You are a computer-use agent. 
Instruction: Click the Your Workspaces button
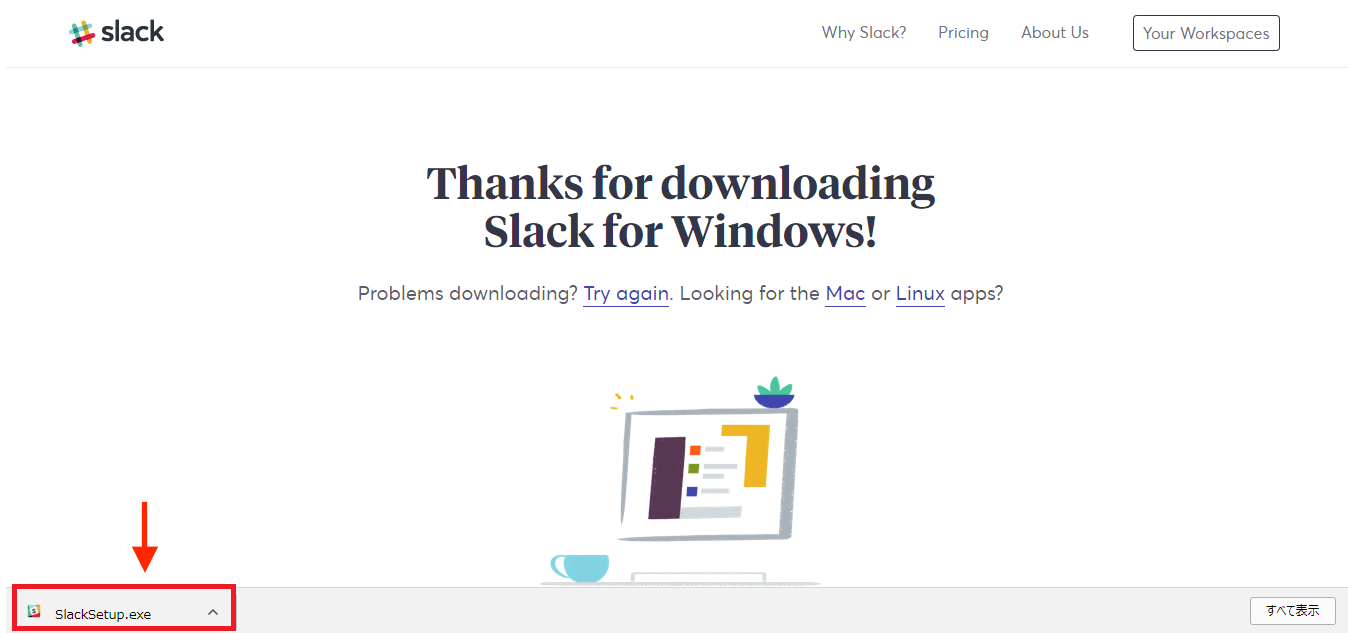point(1205,32)
